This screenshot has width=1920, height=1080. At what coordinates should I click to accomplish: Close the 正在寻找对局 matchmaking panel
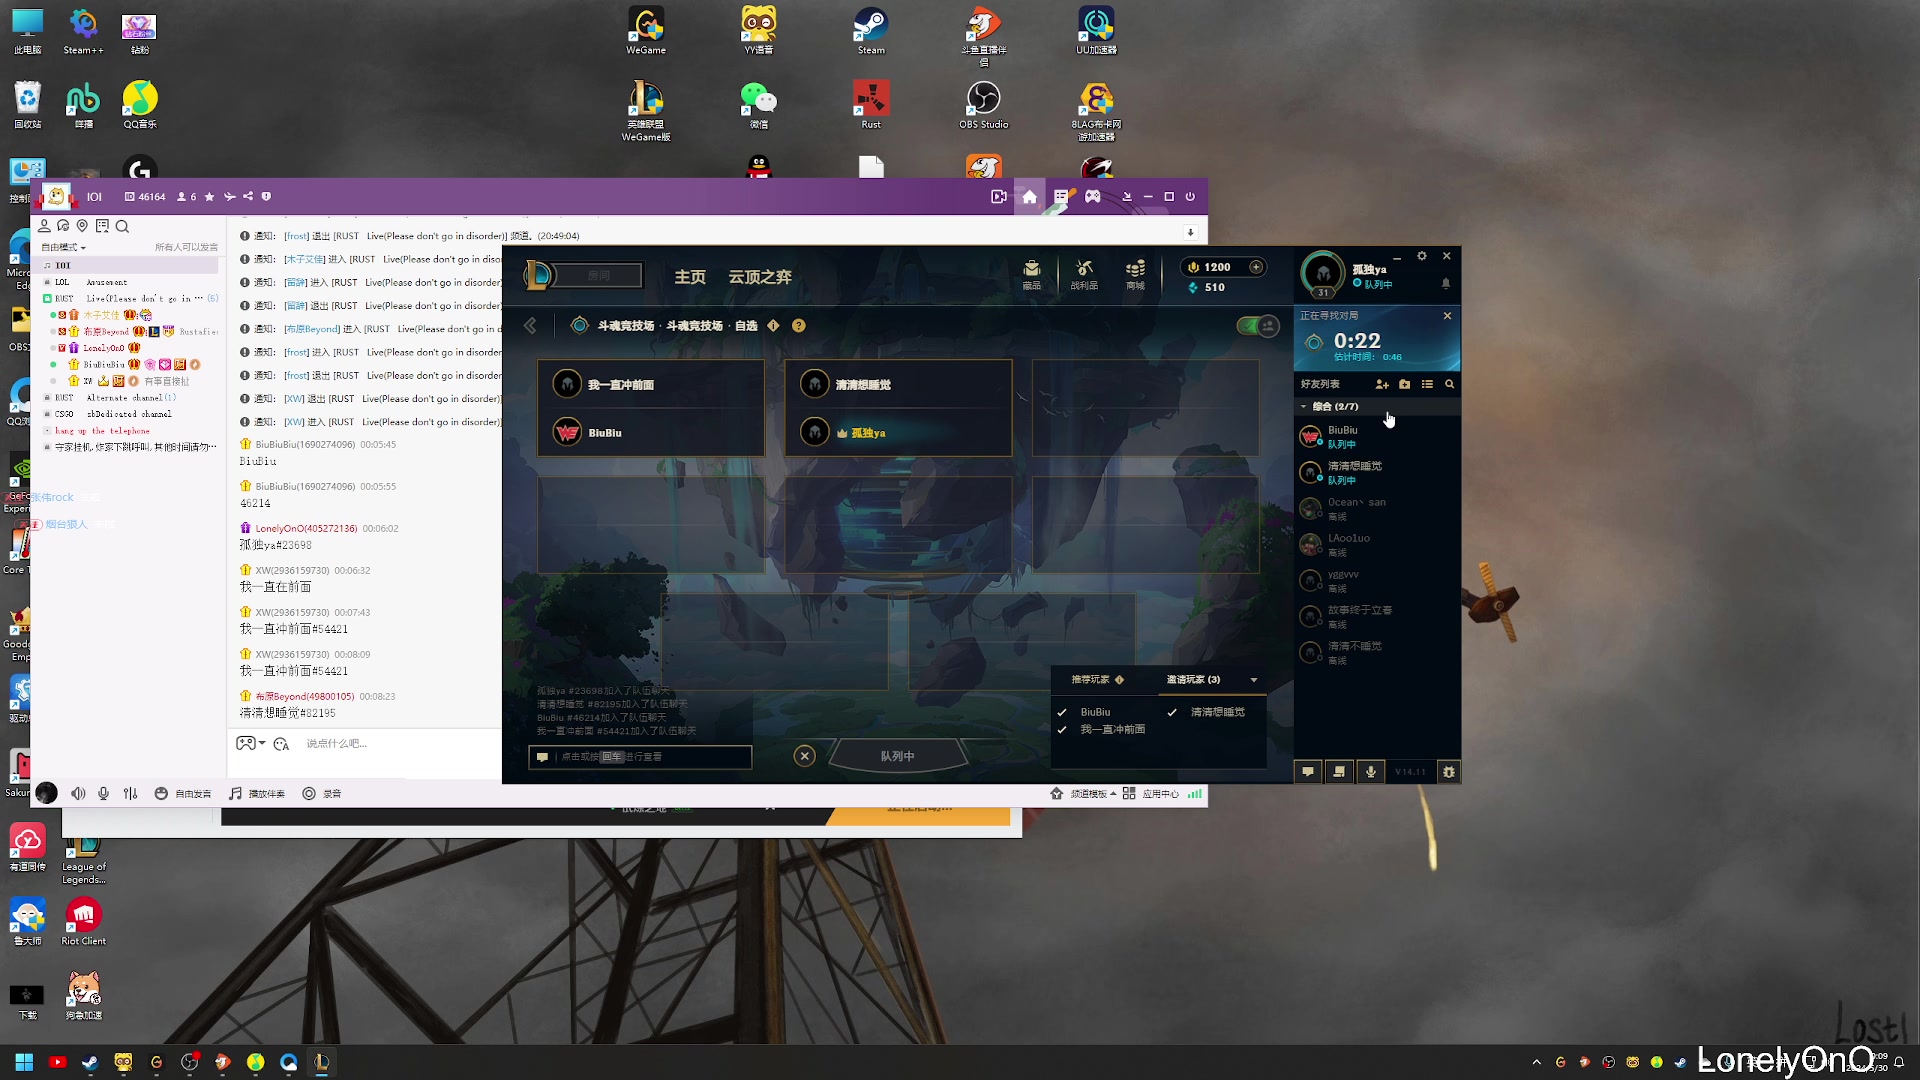[1447, 315]
